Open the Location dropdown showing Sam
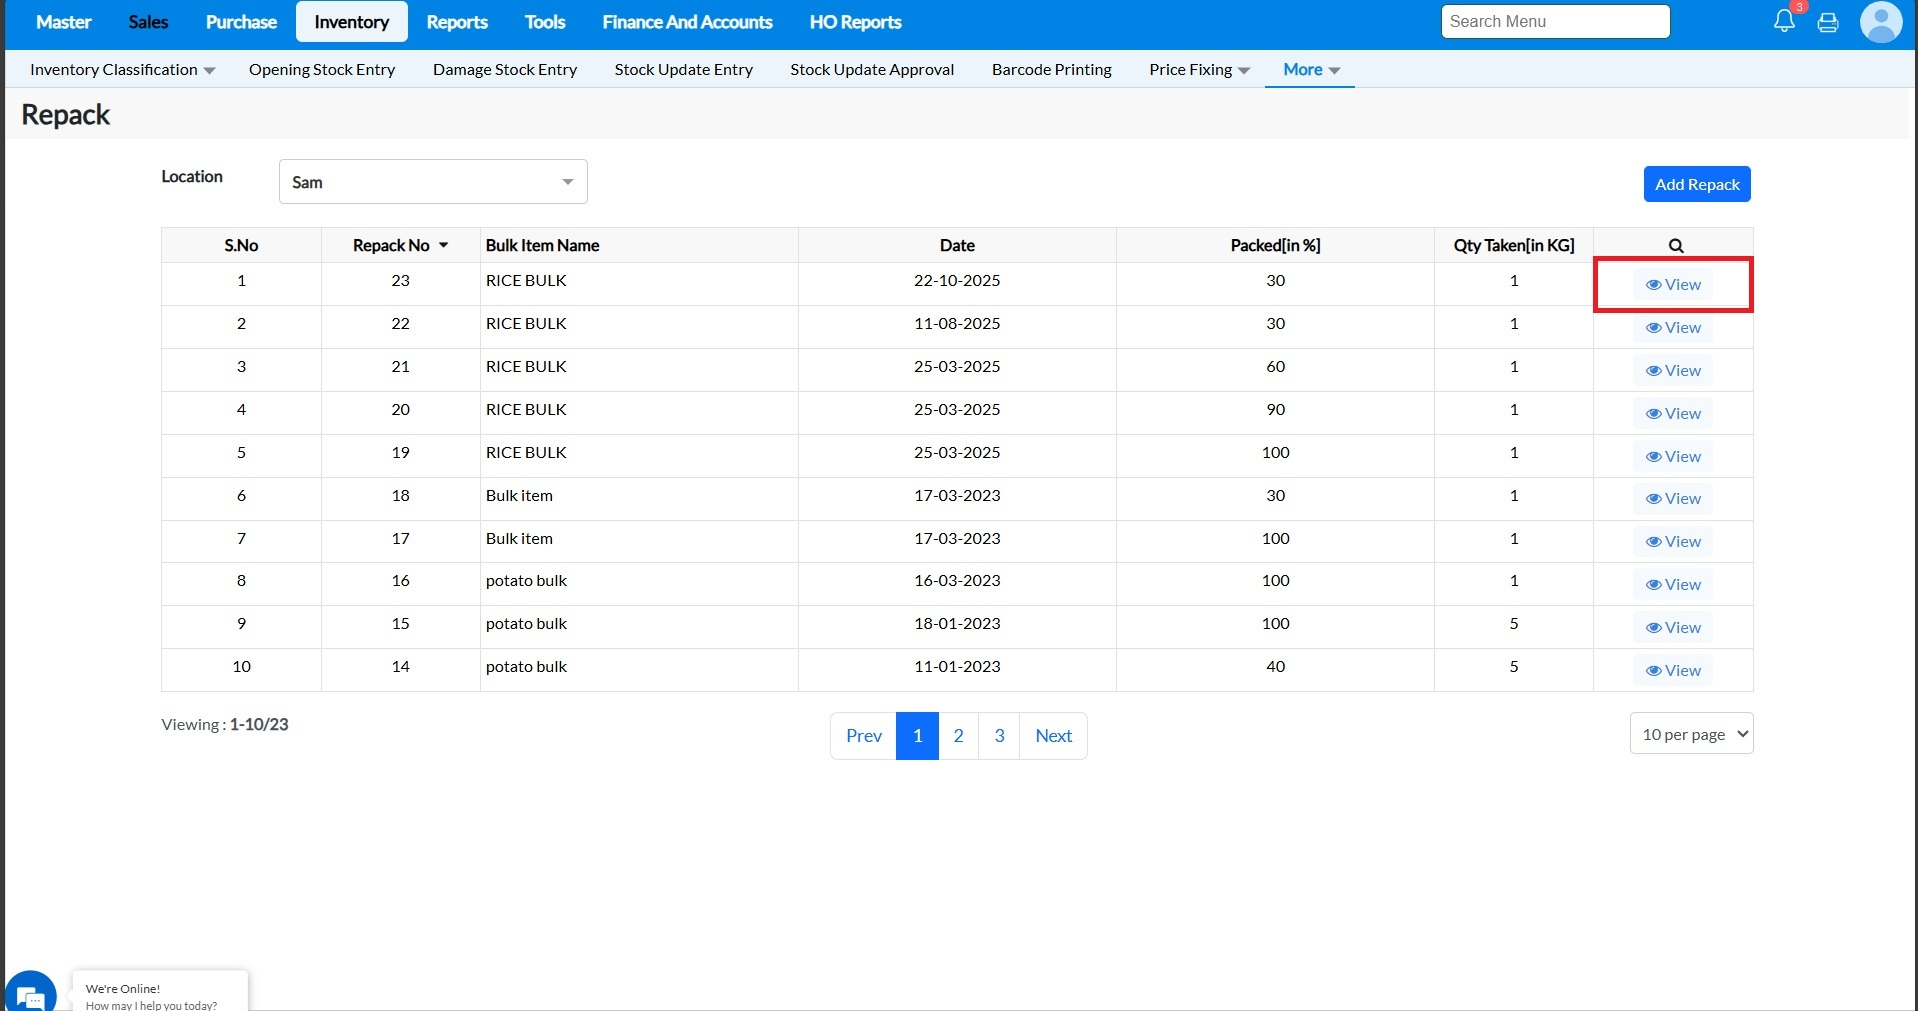This screenshot has width=1918, height=1011. tap(432, 182)
